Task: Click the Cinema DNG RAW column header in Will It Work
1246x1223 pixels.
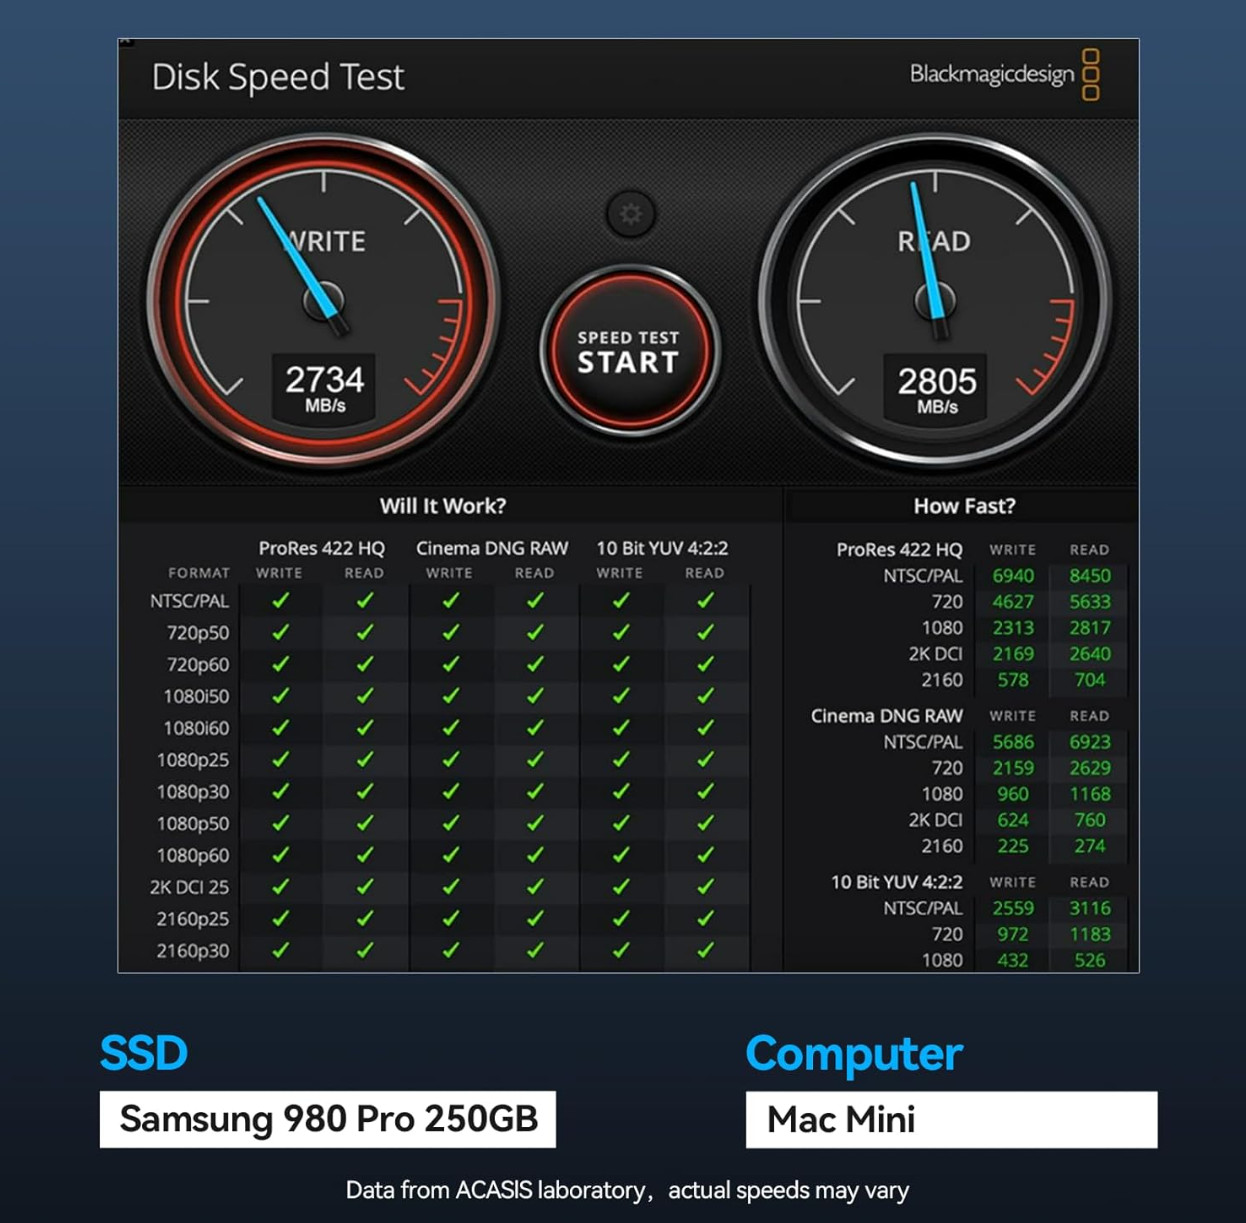Action: (x=492, y=548)
